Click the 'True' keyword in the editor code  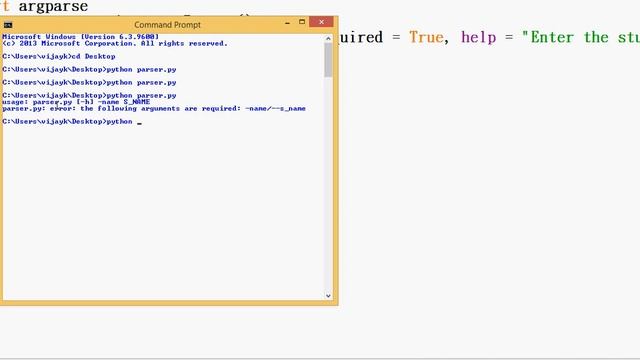426,38
